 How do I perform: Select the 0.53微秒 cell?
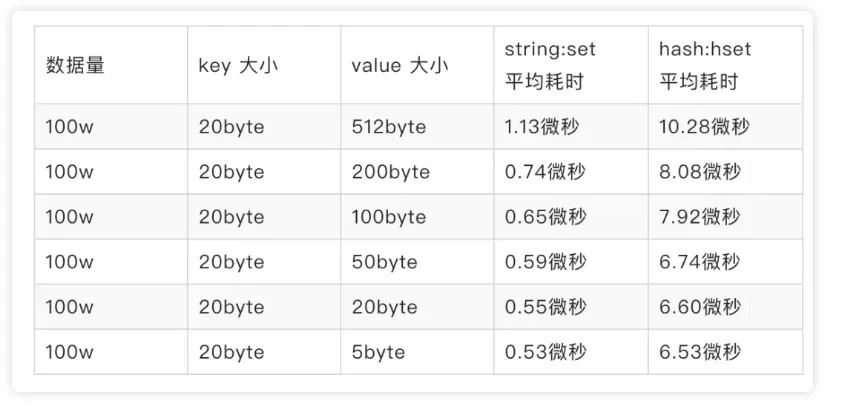pos(571,352)
